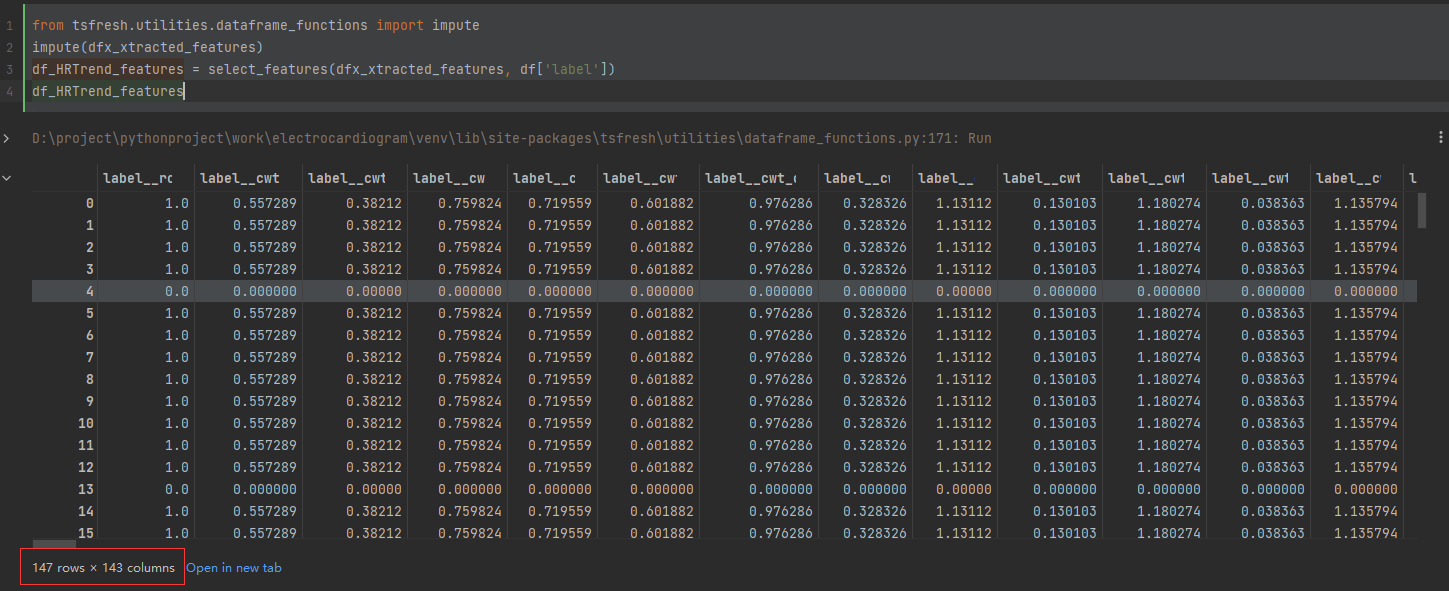Expand the collapsed dataframe_functions.py warning output

pos(7,138)
